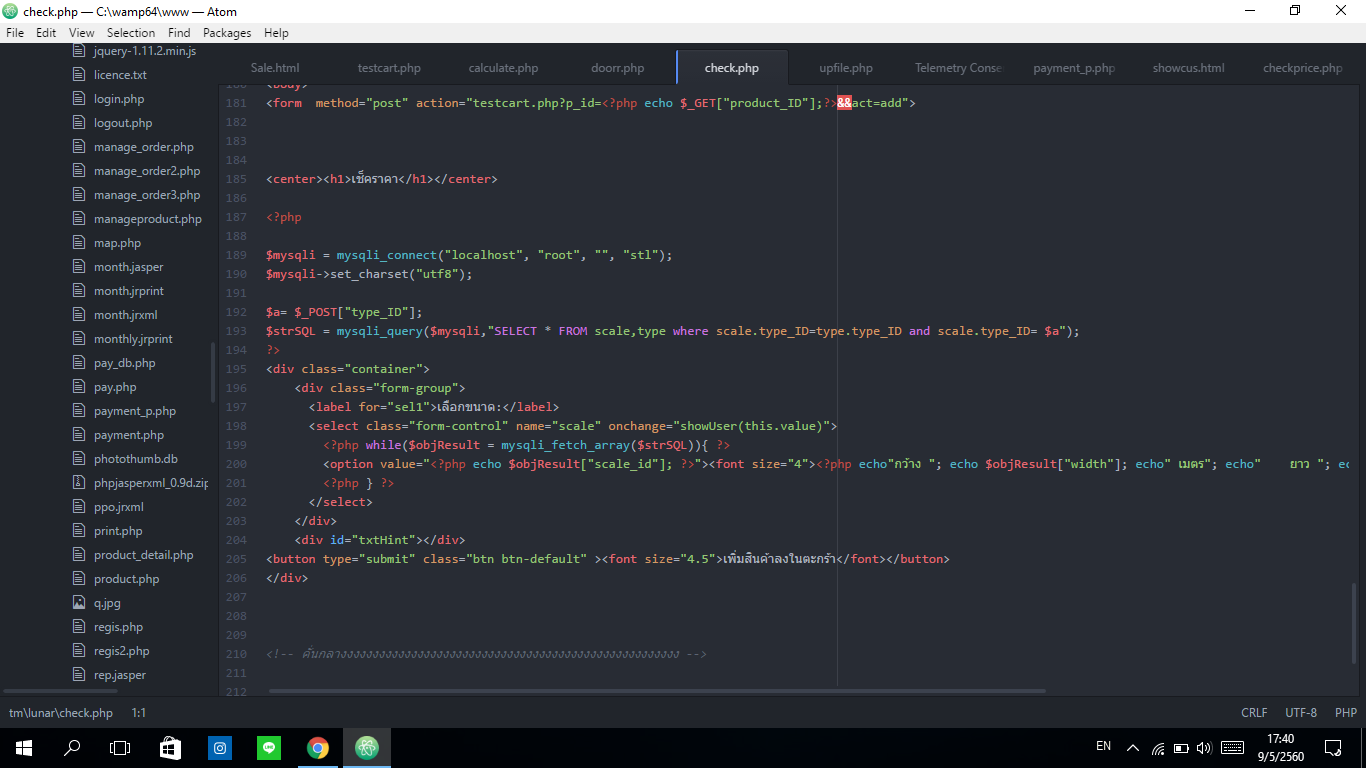Click the file icon beside print.php
The width and height of the screenshot is (1366, 768).
79,531
